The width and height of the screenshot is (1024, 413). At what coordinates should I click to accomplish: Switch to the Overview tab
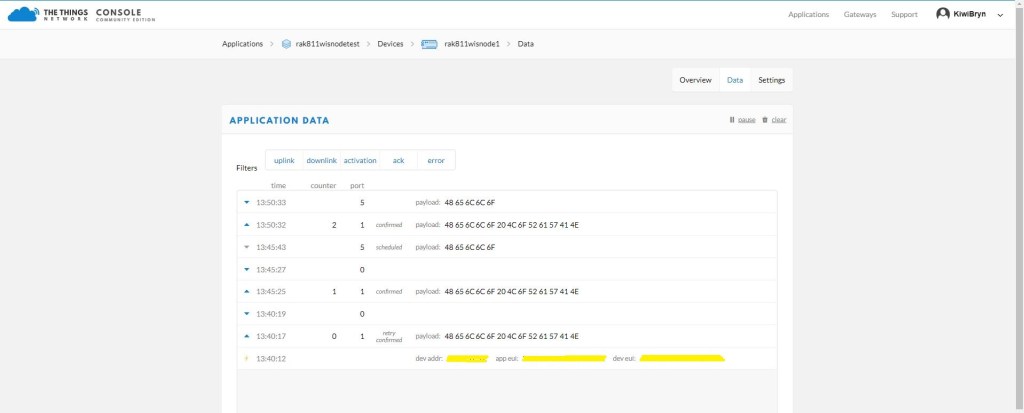(695, 80)
